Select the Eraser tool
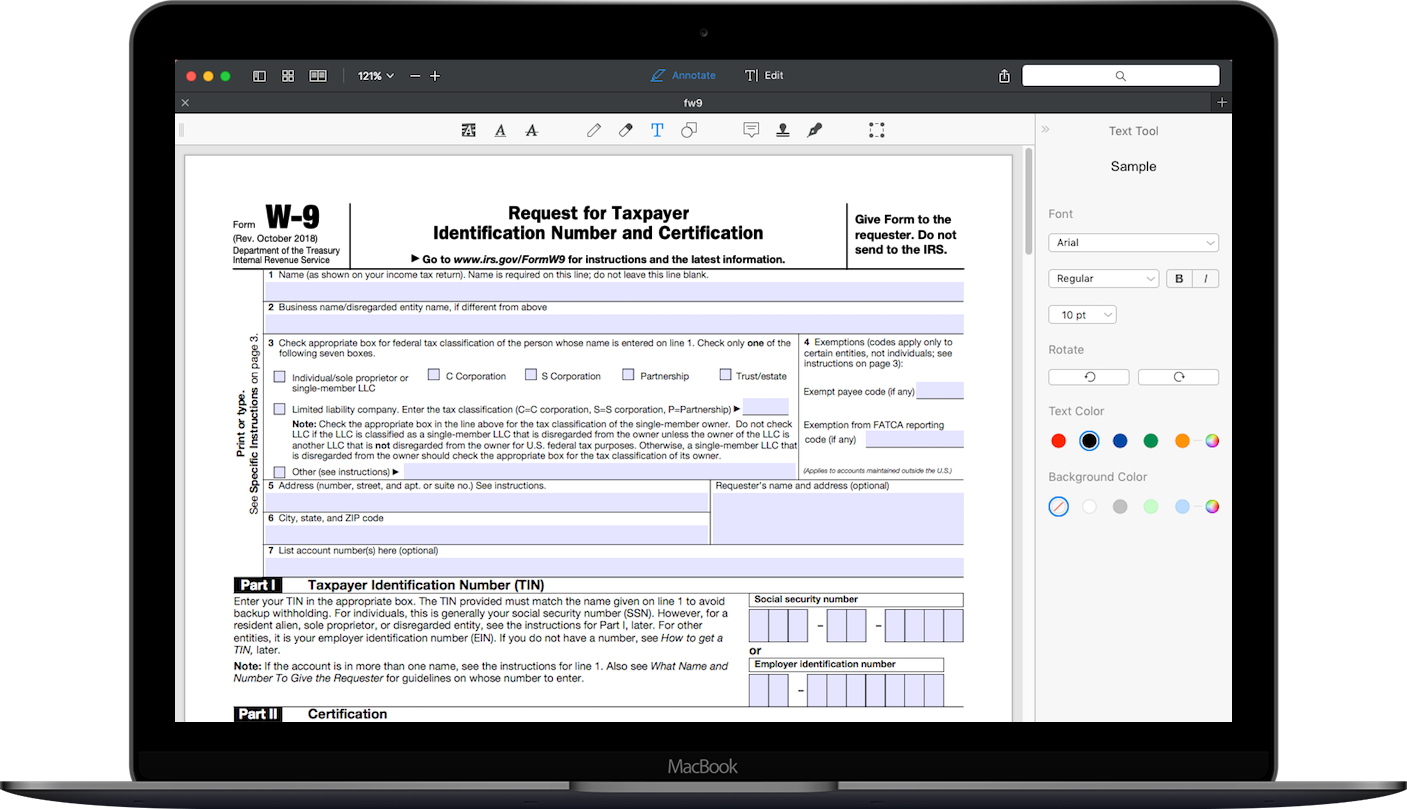Image resolution: width=1407 pixels, height=809 pixels. [625, 130]
